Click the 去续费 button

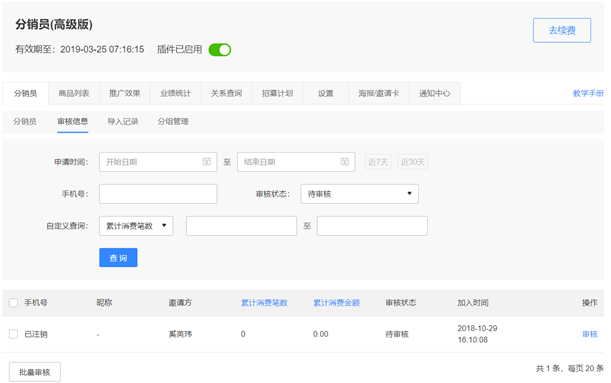point(562,30)
